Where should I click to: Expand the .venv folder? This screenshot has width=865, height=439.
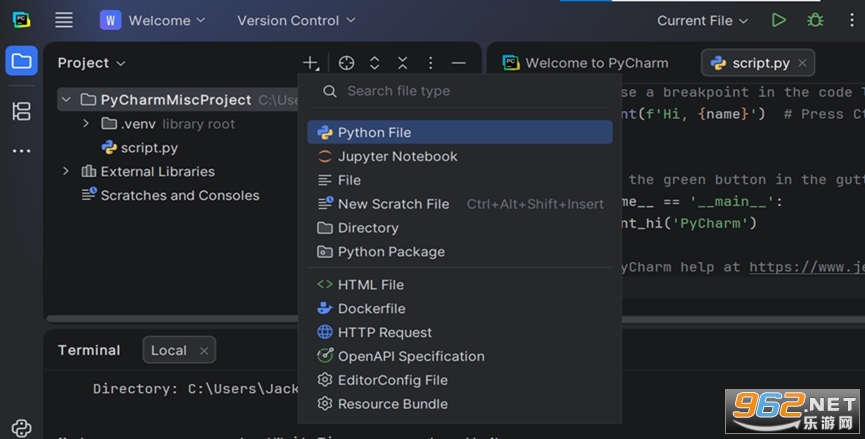[x=86, y=124]
